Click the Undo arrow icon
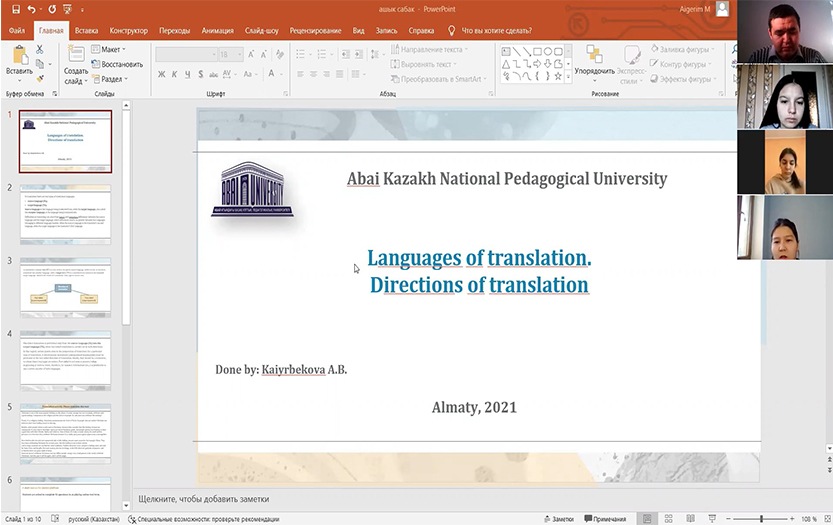 coord(32,9)
